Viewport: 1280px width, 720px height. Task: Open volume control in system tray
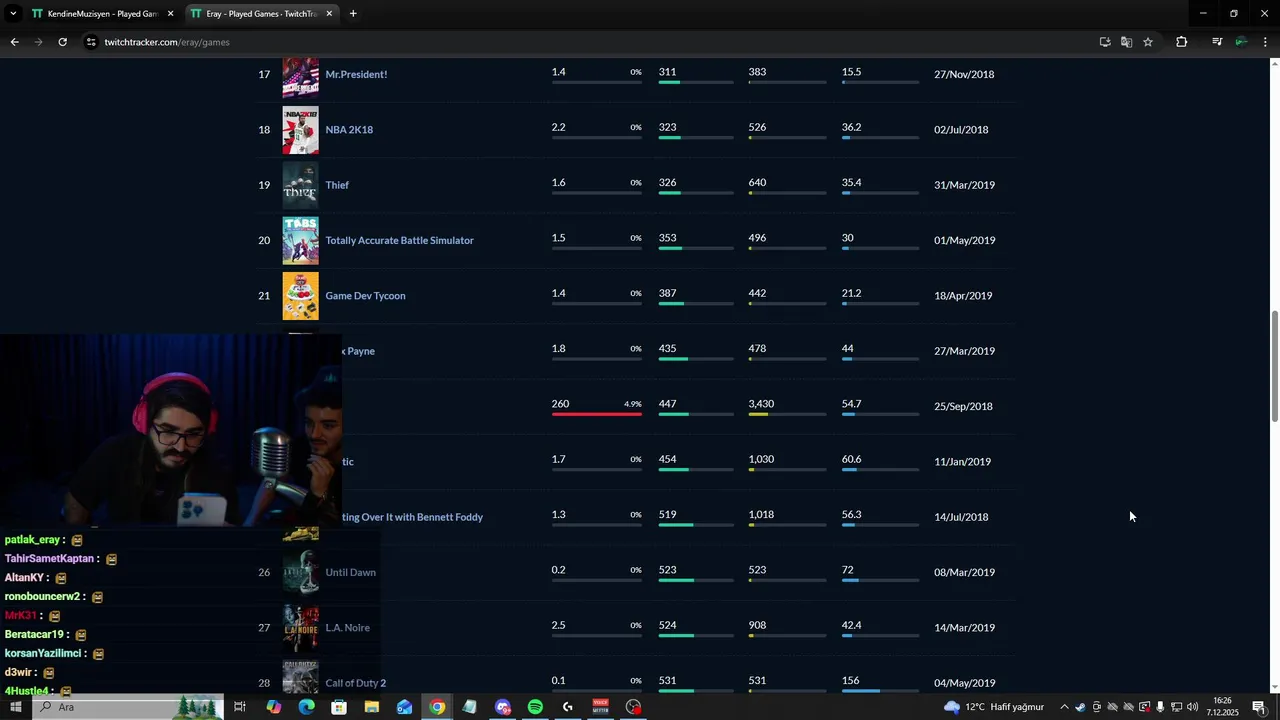[1192, 707]
